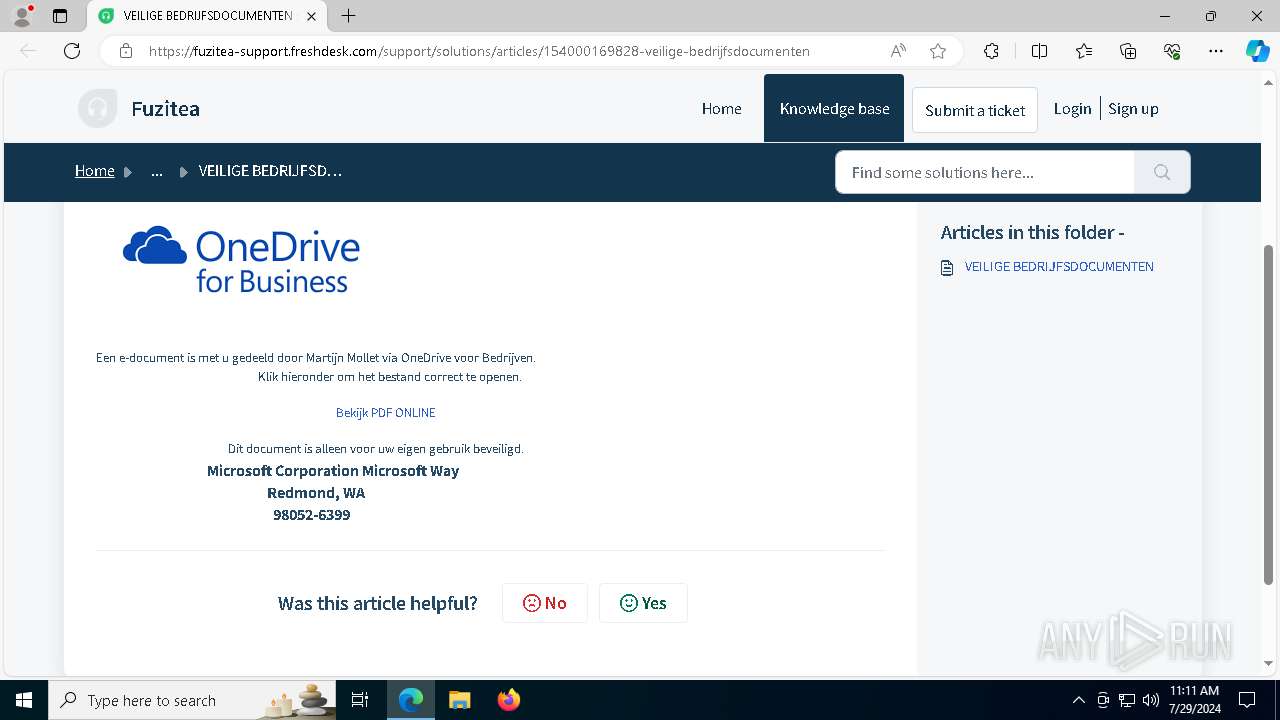Screen dimensions: 1280x720
Task: Open Edge Settings and more menu
Action: click(1216, 51)
